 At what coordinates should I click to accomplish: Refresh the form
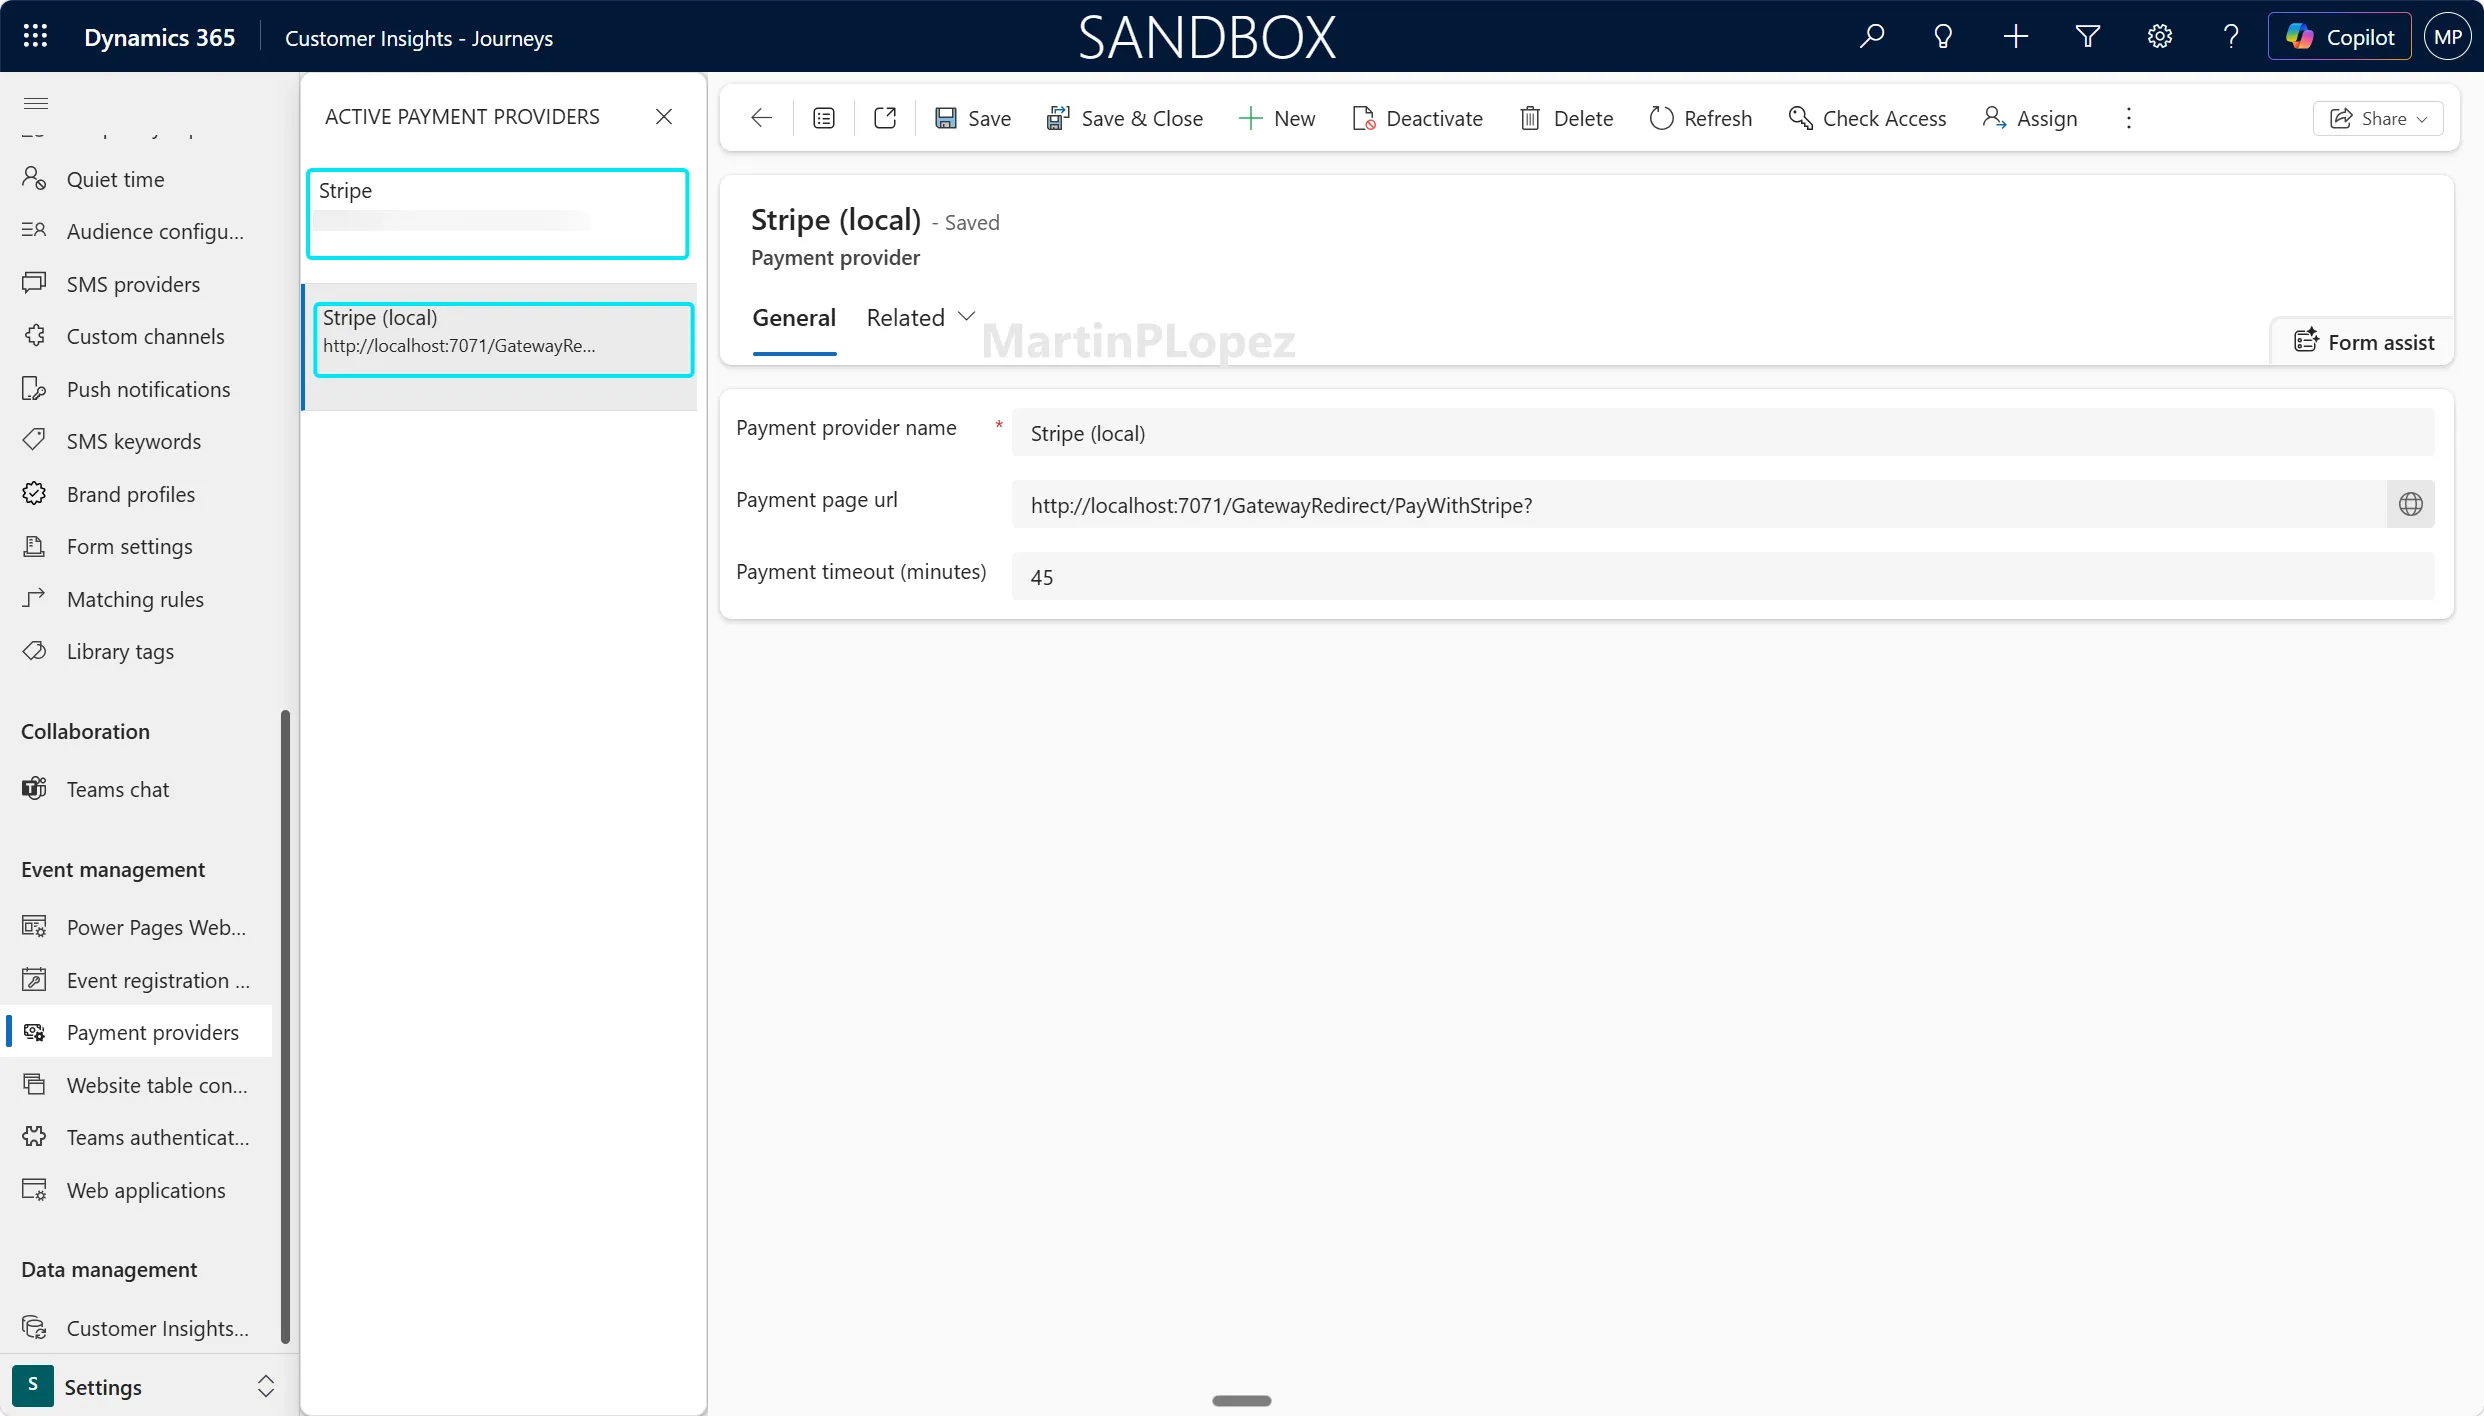coord(1701,118)
